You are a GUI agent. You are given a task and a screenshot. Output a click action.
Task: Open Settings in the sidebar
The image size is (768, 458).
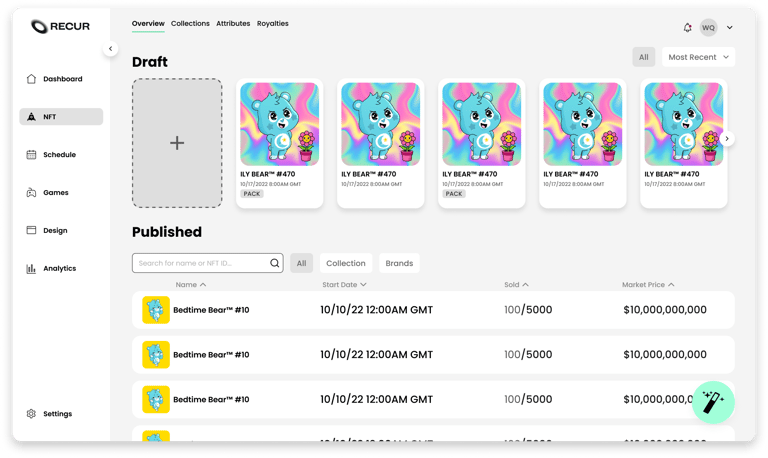[57, 414]
